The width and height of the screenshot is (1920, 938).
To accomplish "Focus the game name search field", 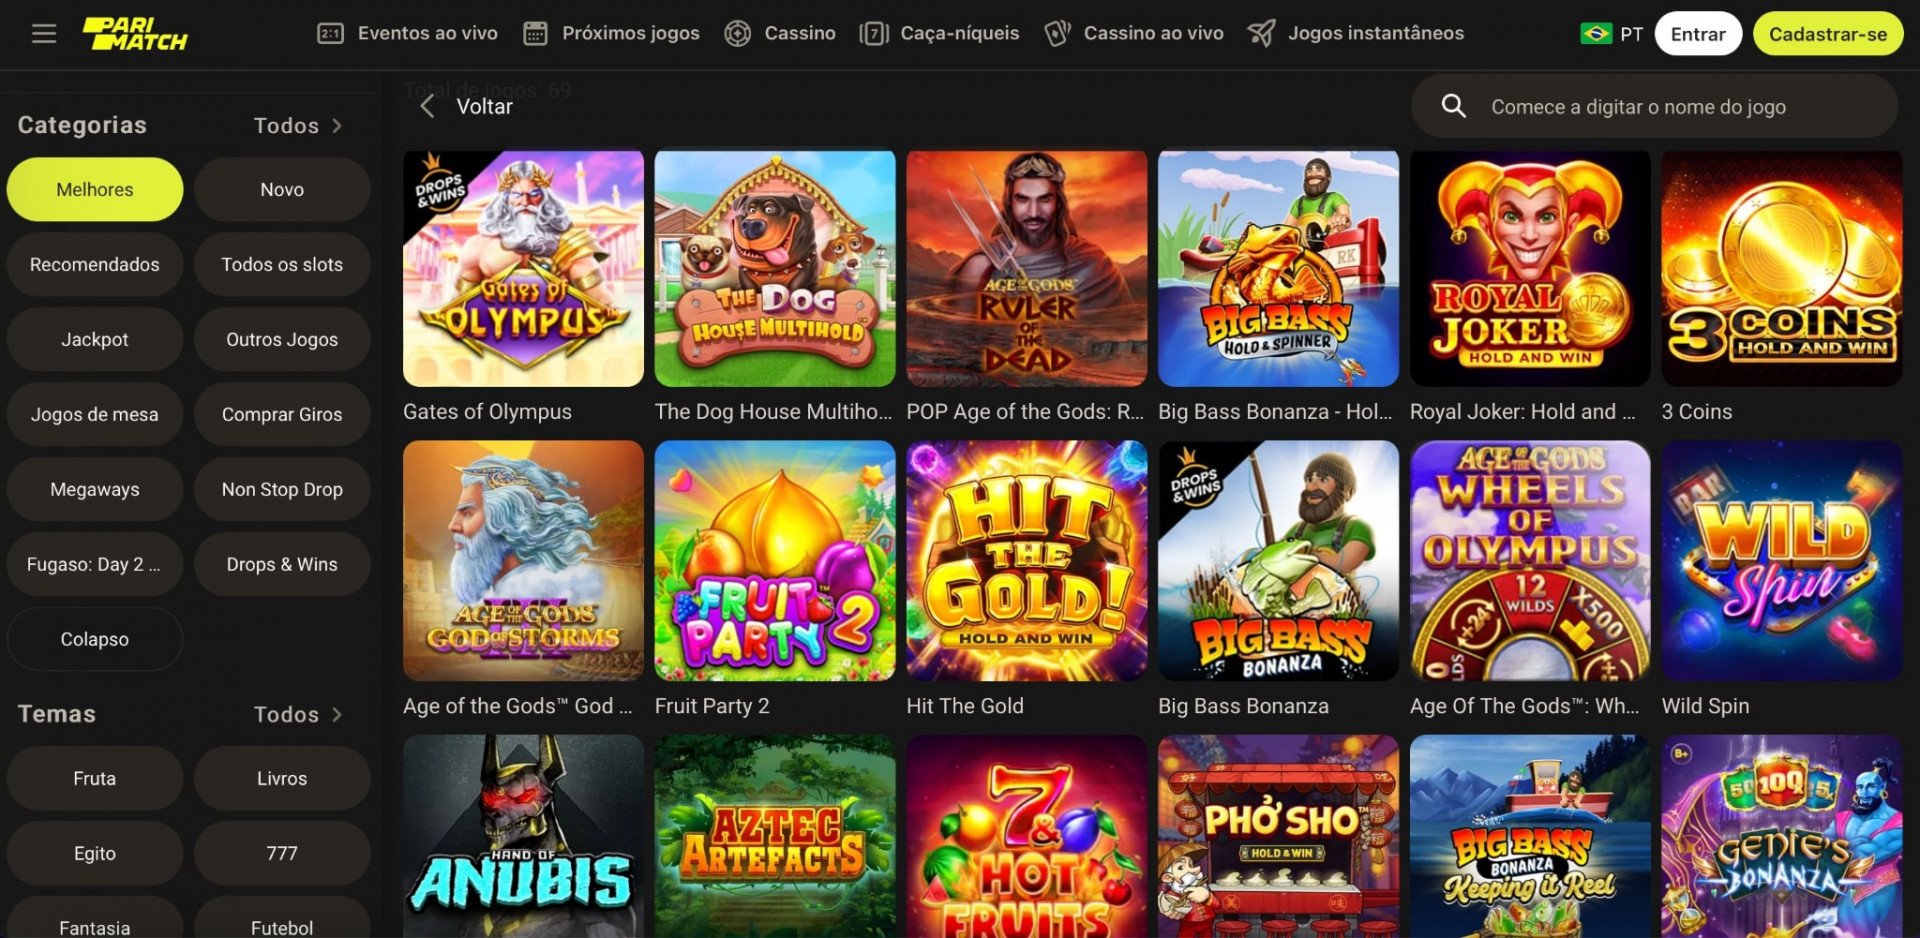I will pyautogui.click(x=1655, y=106).
